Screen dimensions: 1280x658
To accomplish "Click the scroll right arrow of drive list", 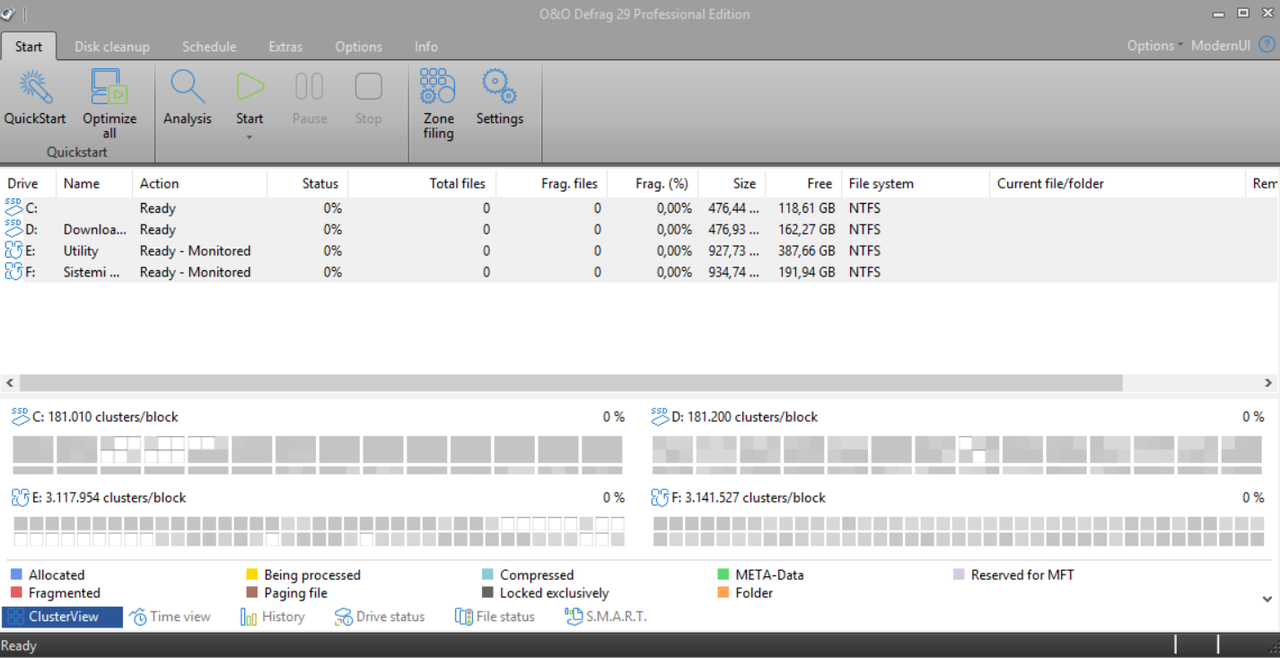I will coord(1269,383).
